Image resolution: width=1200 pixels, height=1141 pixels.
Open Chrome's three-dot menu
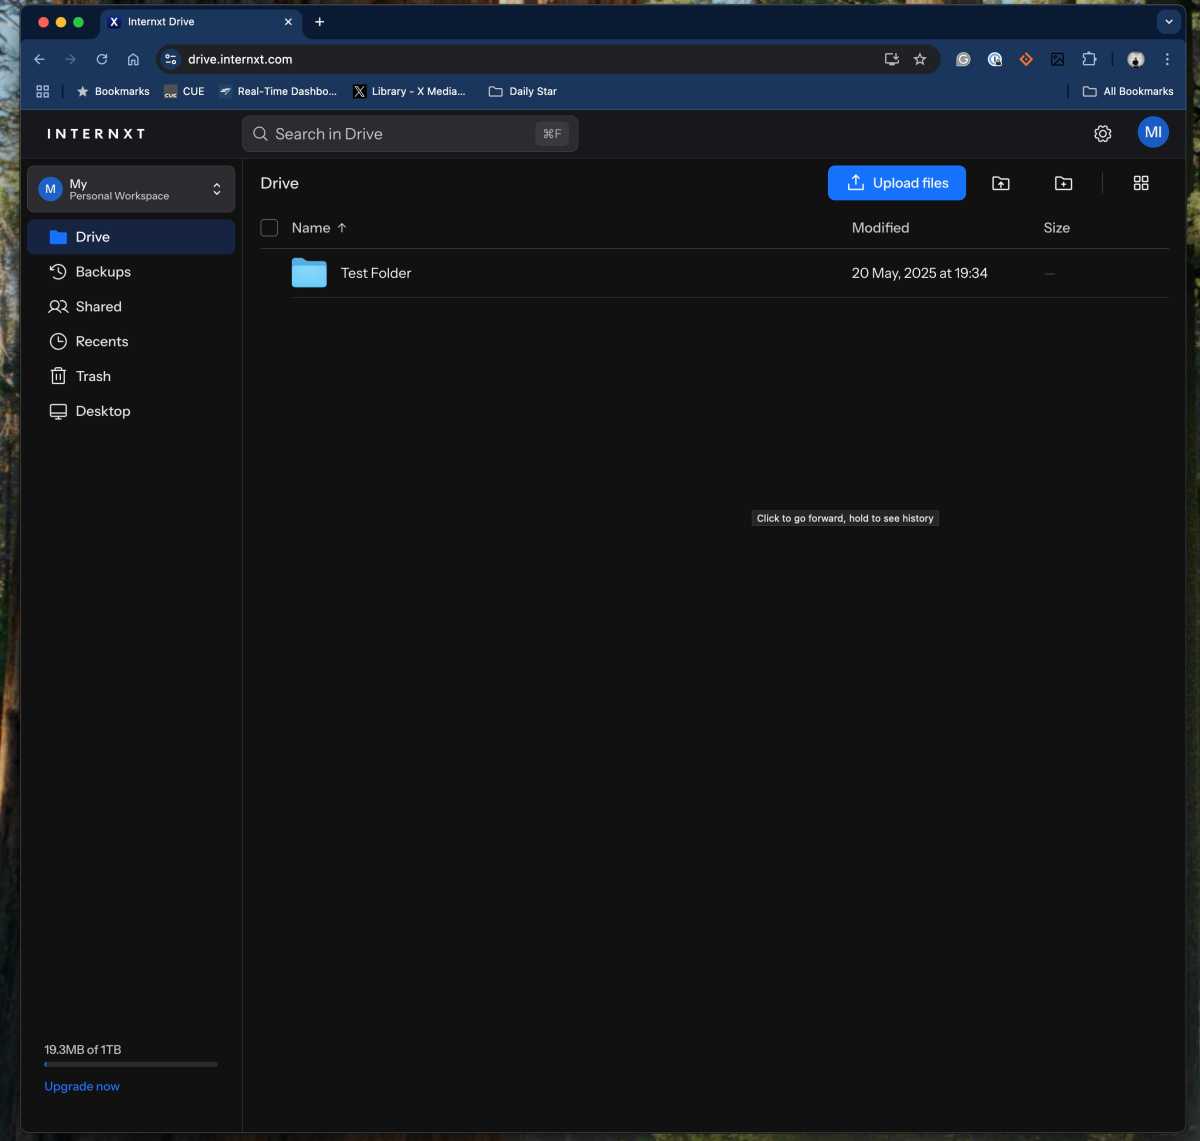(1167, 59)
